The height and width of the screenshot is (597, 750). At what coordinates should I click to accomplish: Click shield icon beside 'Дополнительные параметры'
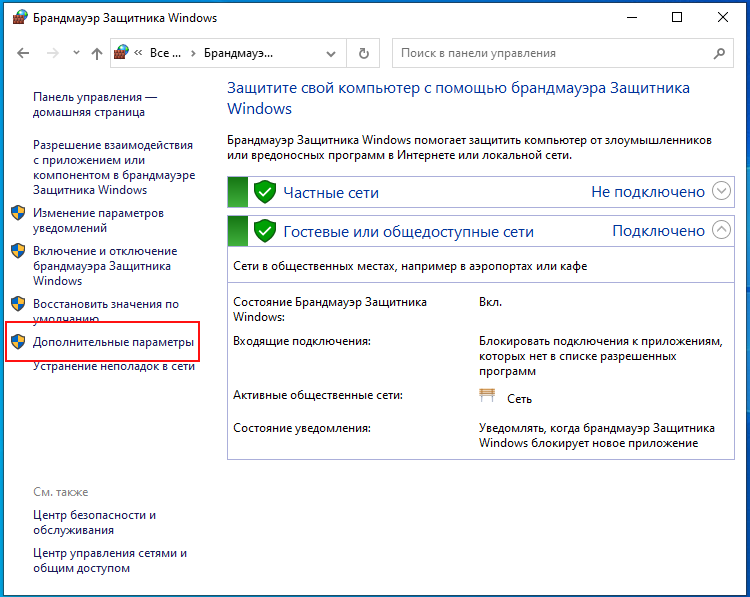(18, 342)
